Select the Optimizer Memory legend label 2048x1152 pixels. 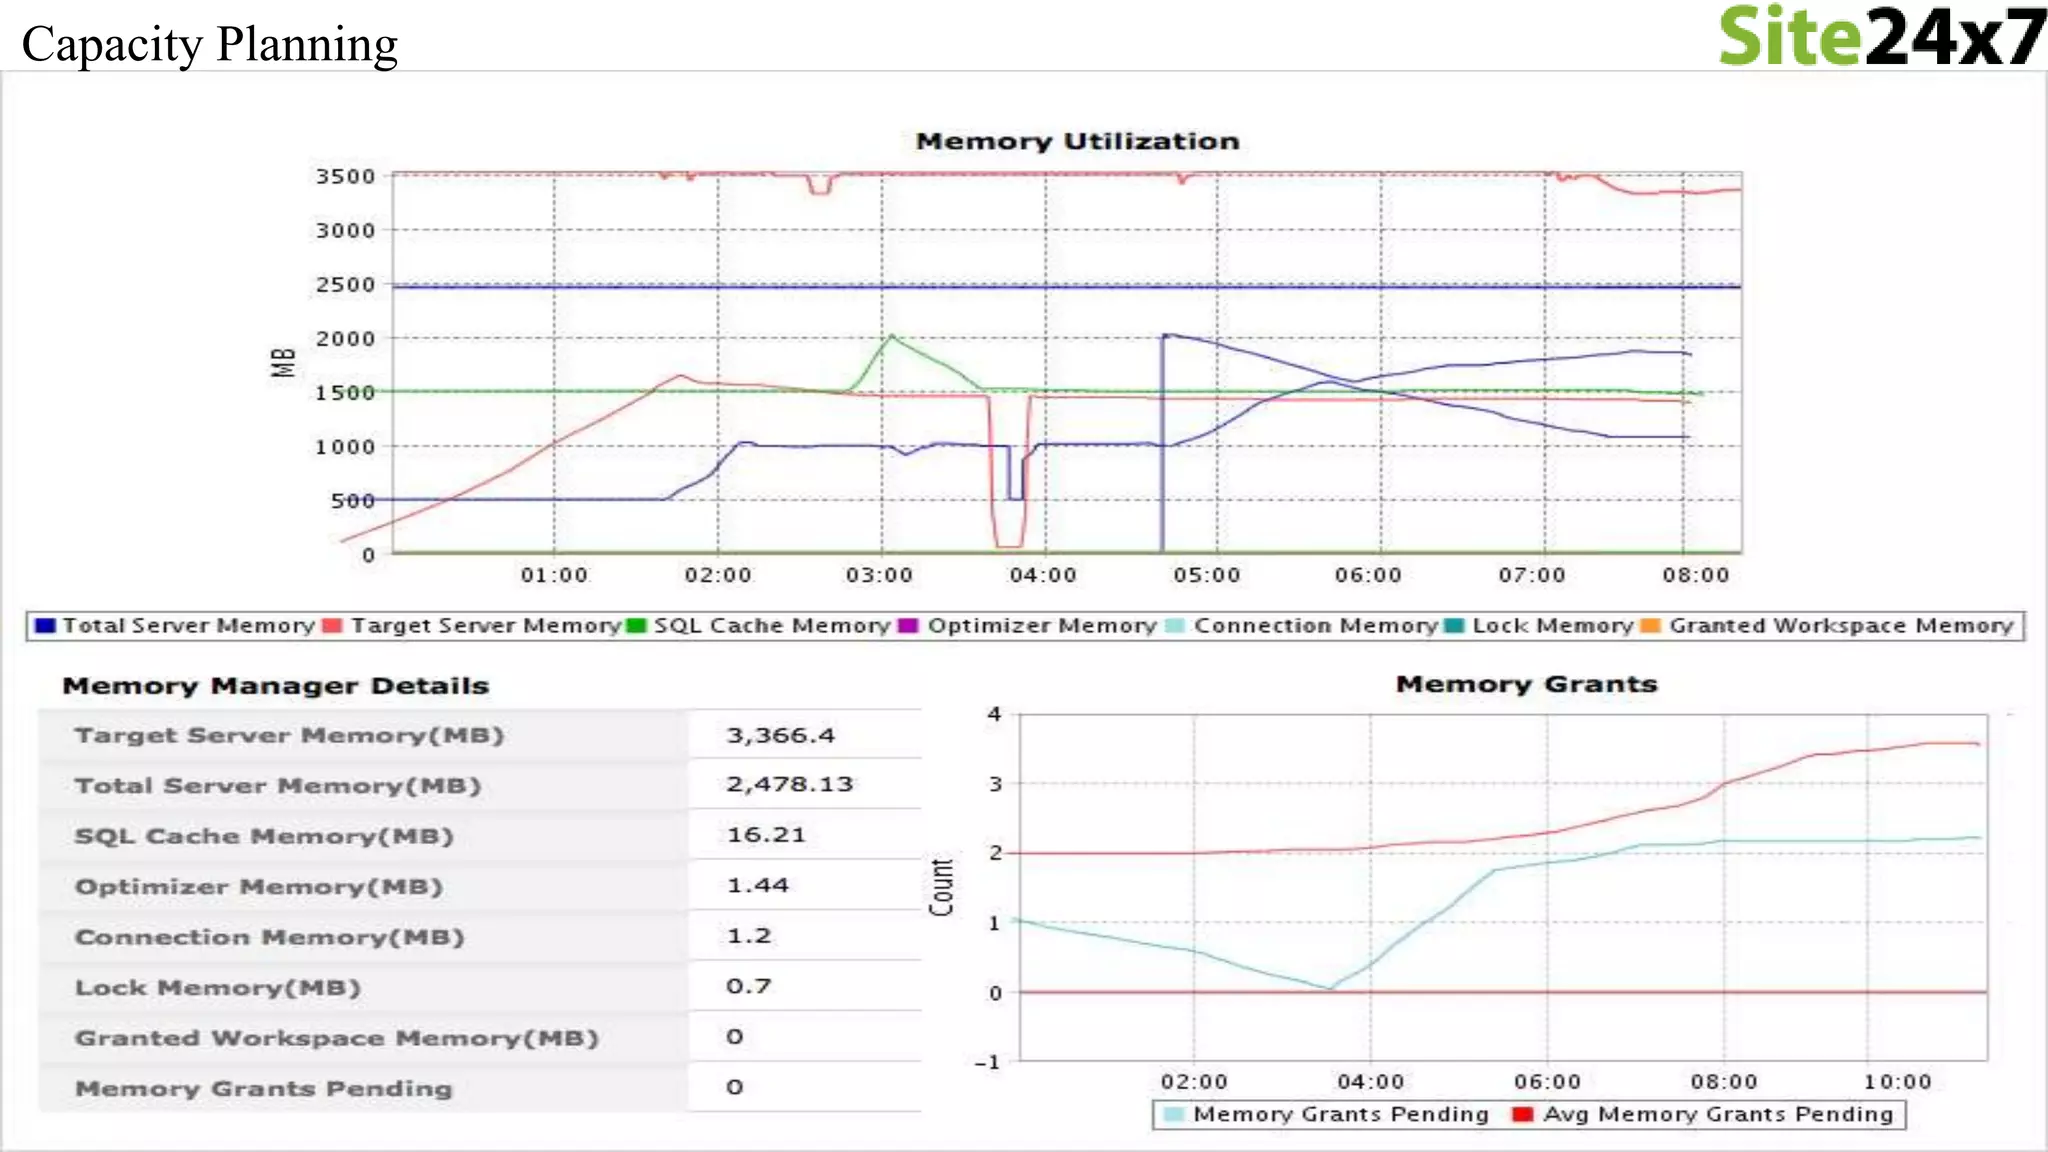[1042, 626]
